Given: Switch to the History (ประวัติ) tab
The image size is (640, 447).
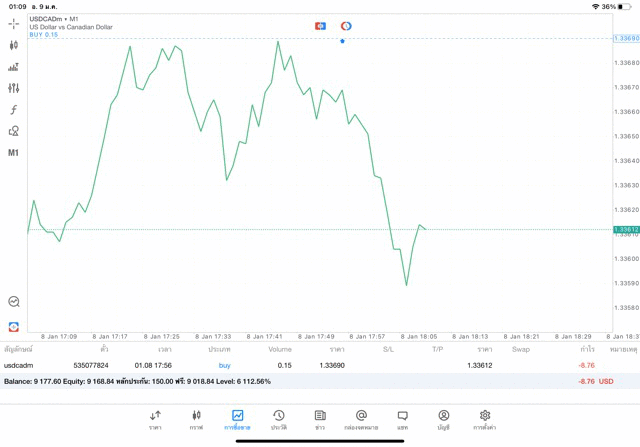Looking at the screenshot, I should coord(278,419).
